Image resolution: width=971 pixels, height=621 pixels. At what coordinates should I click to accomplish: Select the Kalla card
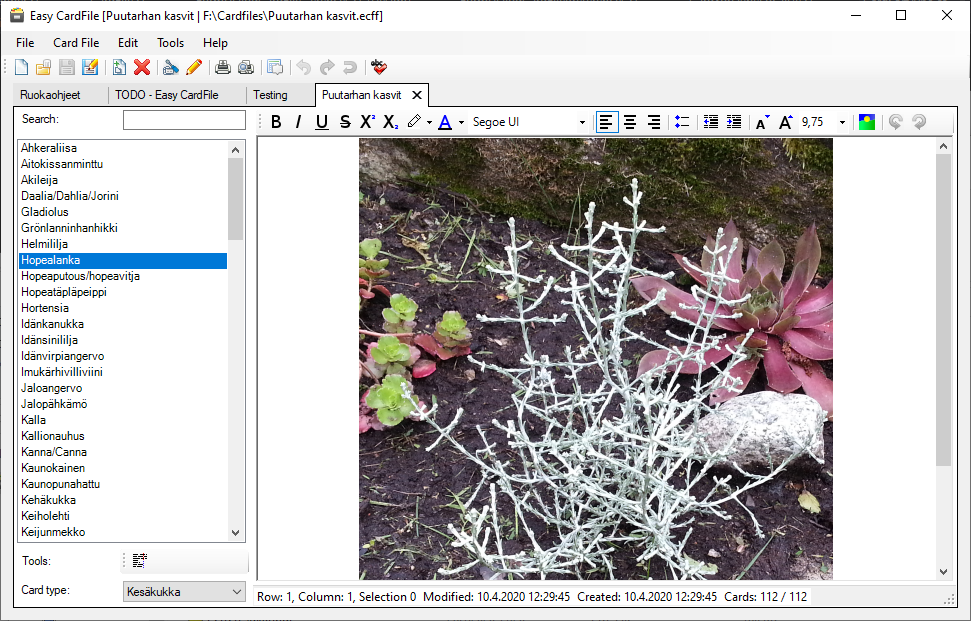[123, 420]
